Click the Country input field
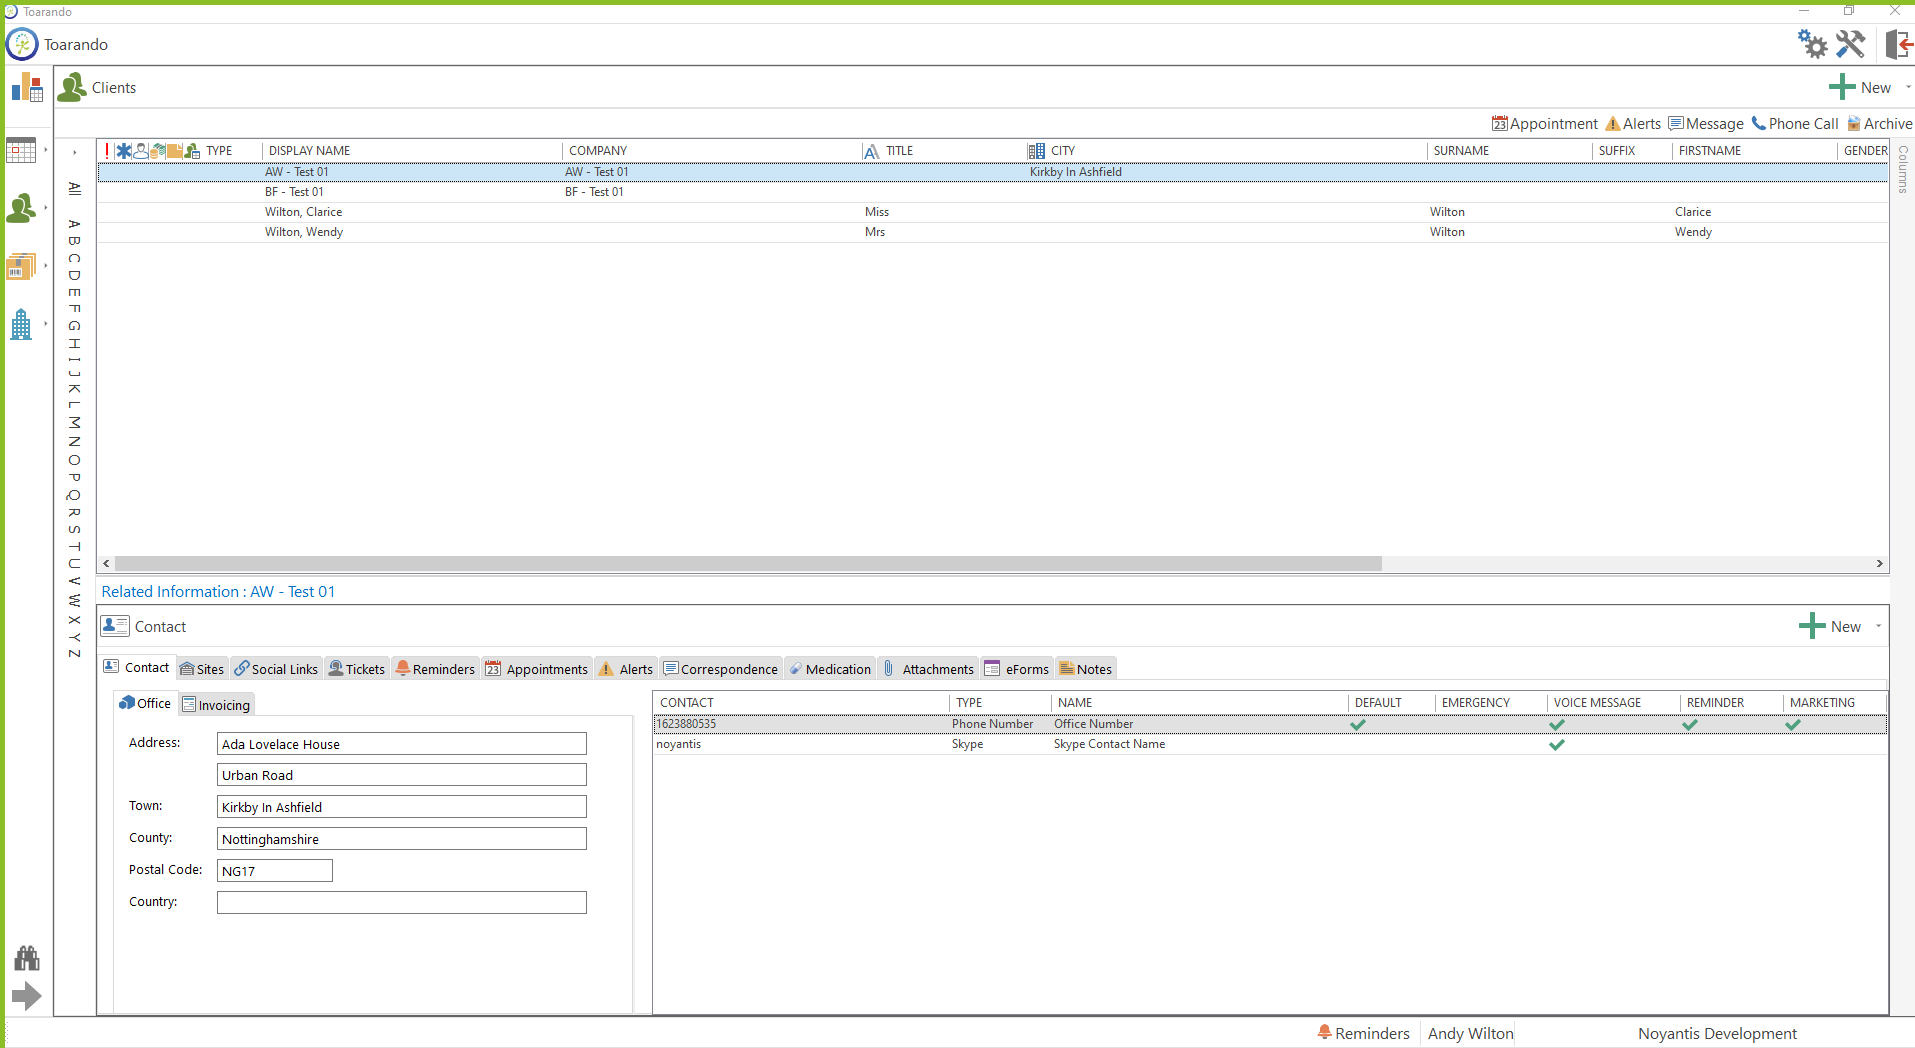The width and height of the screenshot is (1915, 1048). click(x=401, y=903)
